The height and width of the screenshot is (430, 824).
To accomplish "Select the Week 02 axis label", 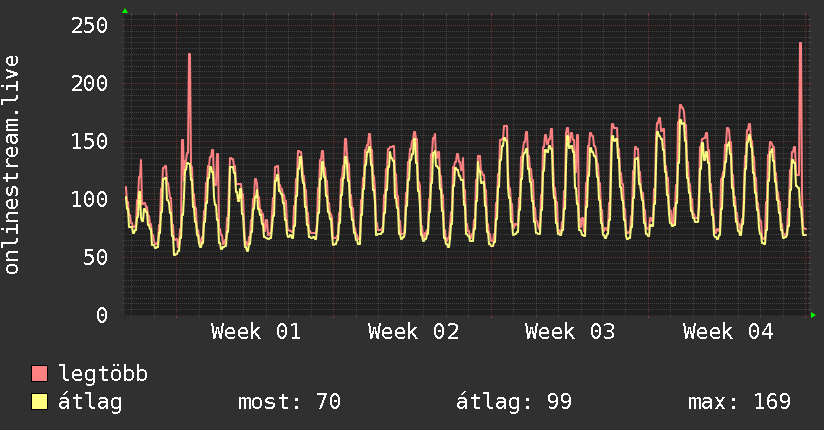I will click(413, 332).
